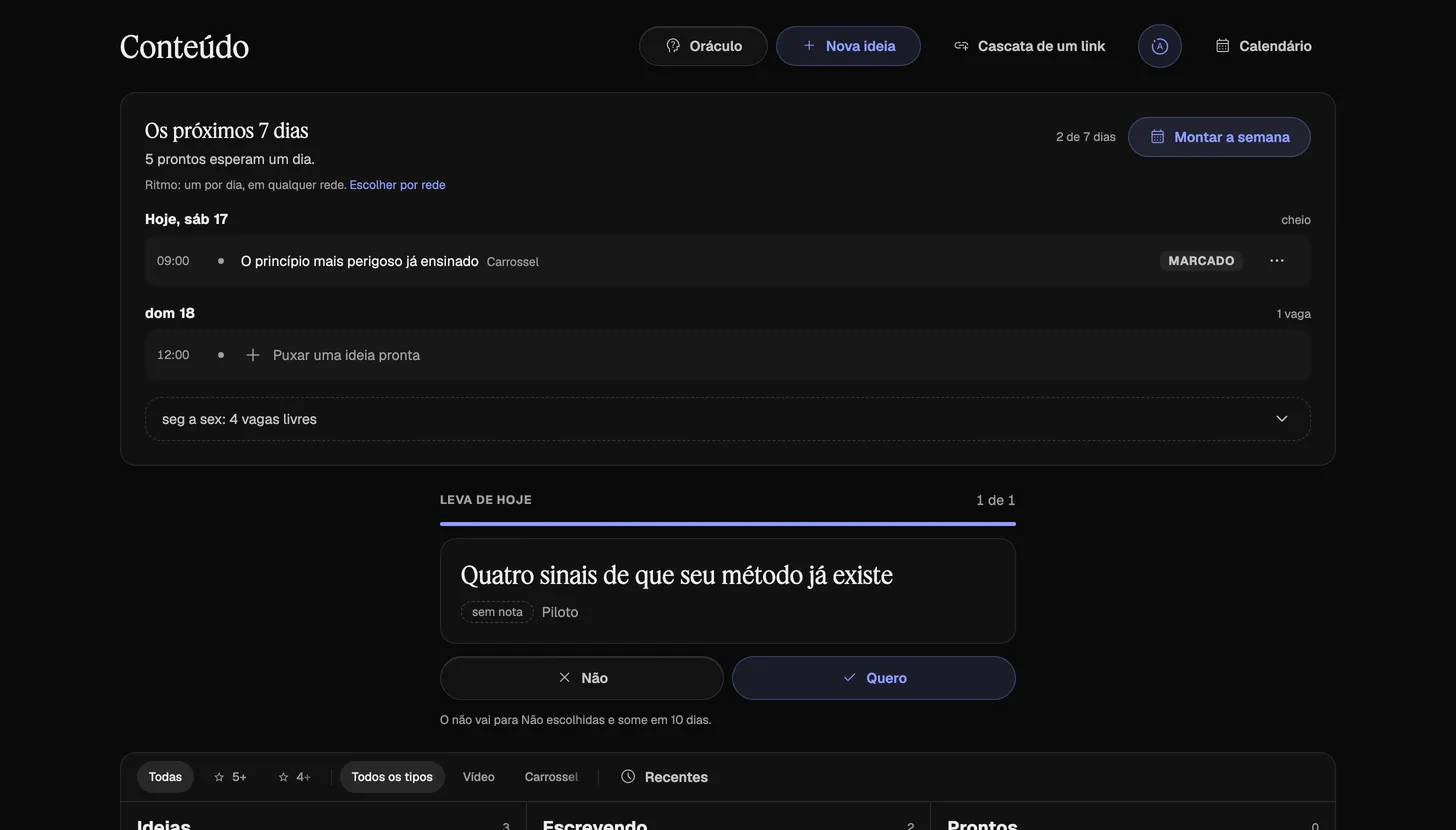
Task: Select the Todas filter
Action: point(165,777)
